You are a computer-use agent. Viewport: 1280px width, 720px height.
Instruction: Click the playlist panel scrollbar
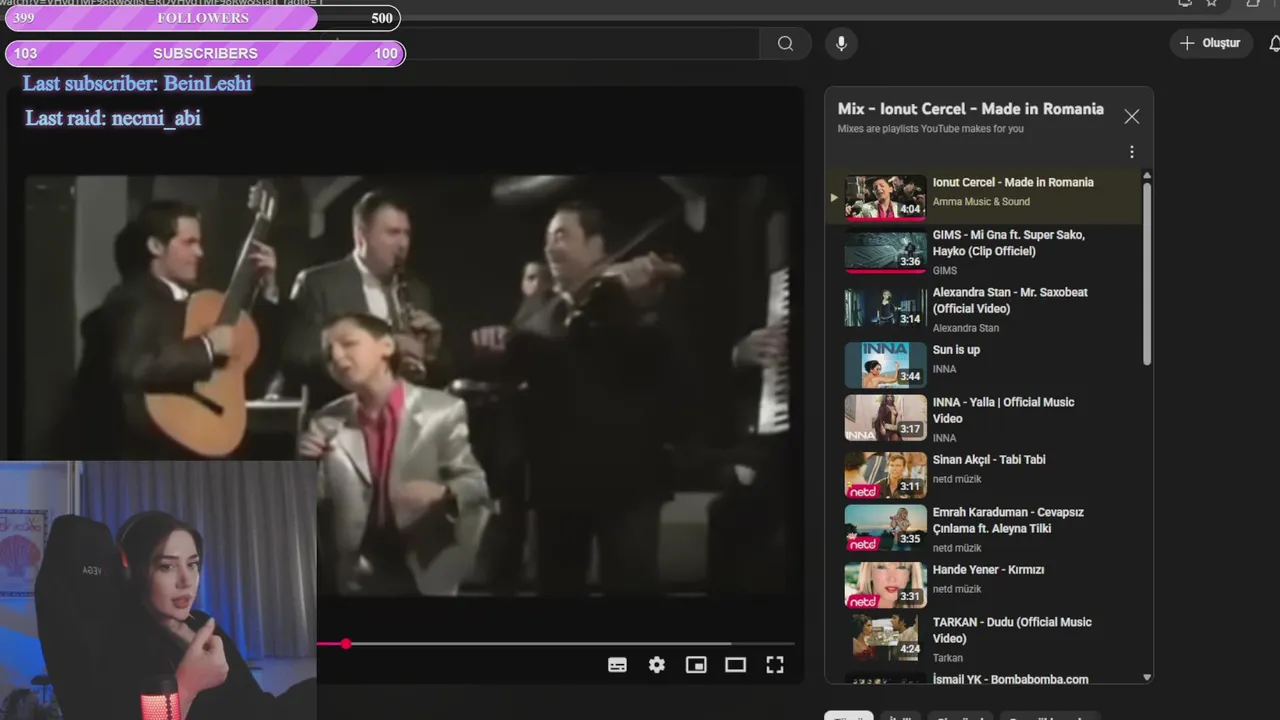coord(1147,275)
